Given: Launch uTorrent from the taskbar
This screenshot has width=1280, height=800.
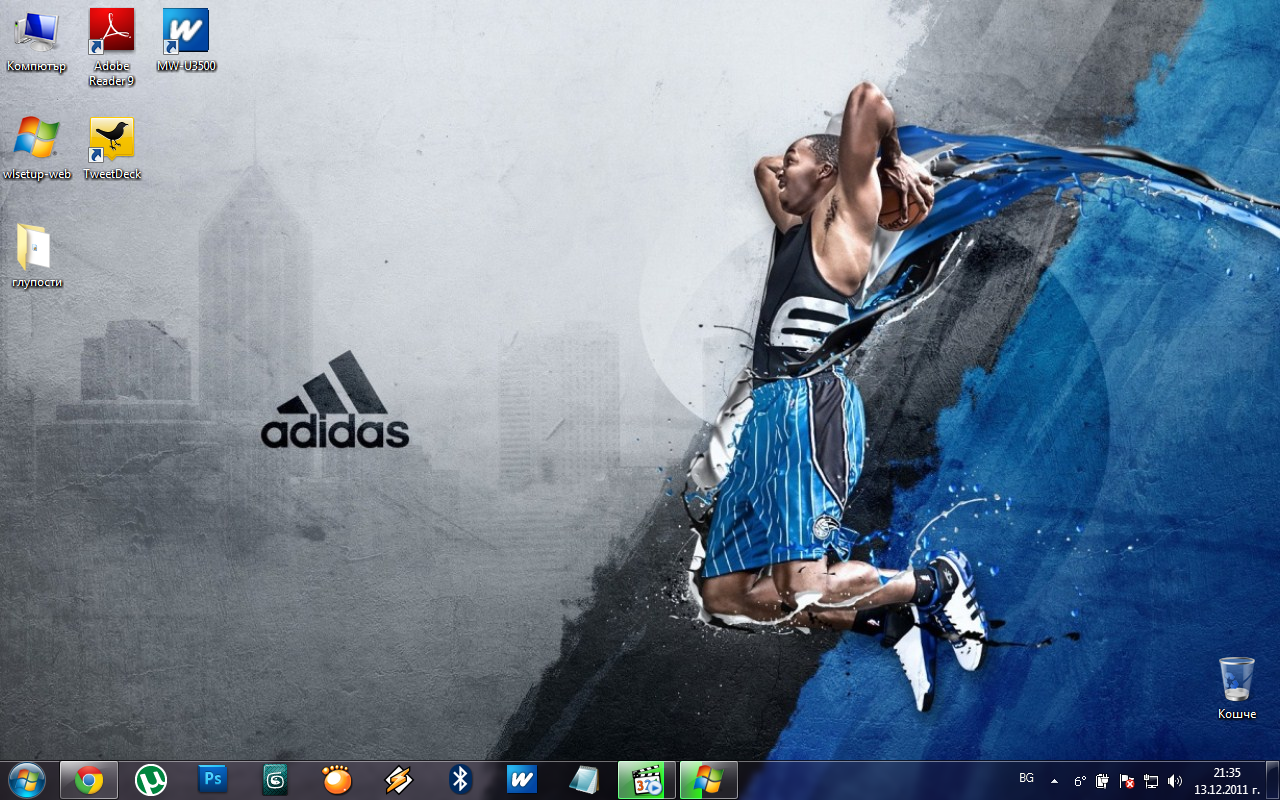Looking at the screenshot, I should [151, 780].
